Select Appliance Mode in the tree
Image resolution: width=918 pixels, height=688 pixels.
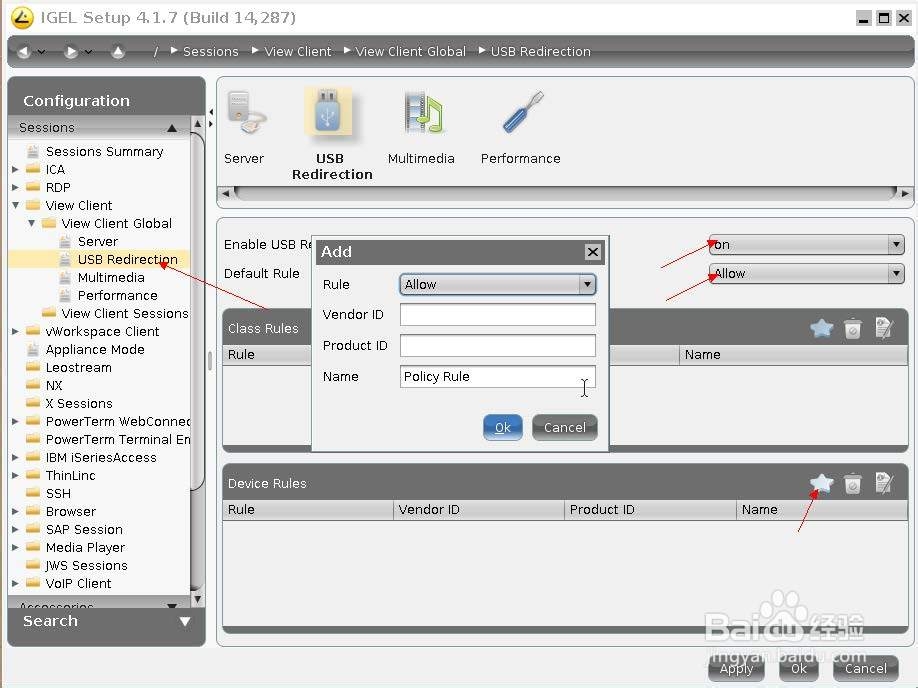[95, 350]
